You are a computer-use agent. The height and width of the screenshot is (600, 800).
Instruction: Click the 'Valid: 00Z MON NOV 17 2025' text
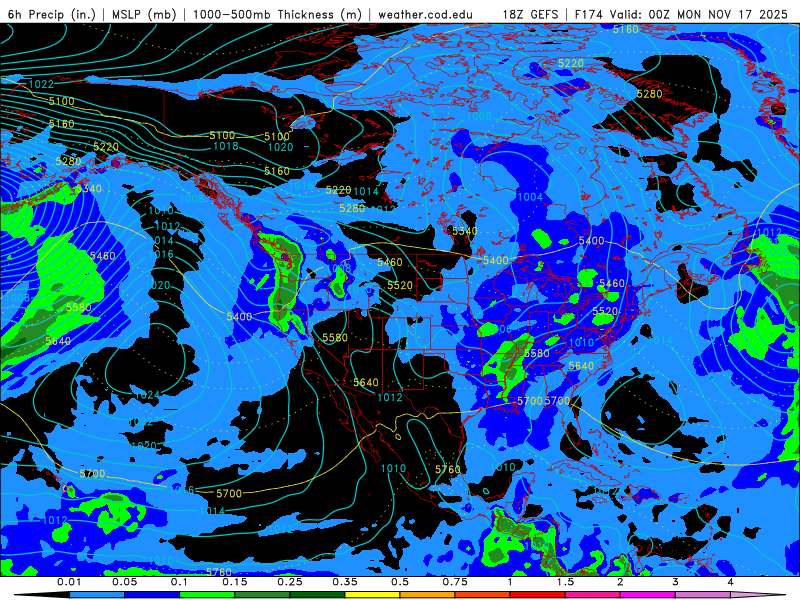click(698, 14)
